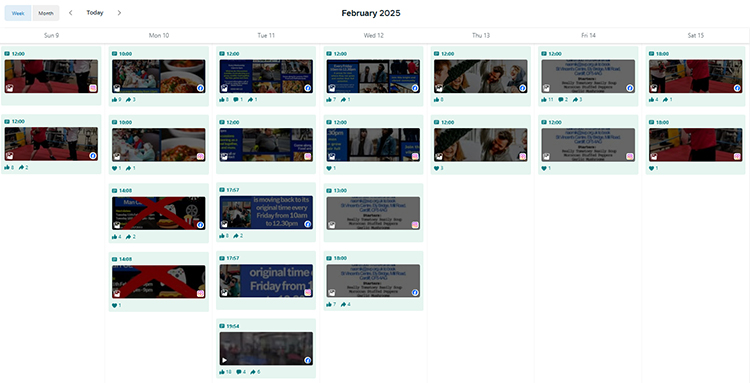Screen dimensions: 750x383
Task: Click Instagram icon on Sun 9 first 12:00 post
Action: pyautogui.click(x=93, y=88)
